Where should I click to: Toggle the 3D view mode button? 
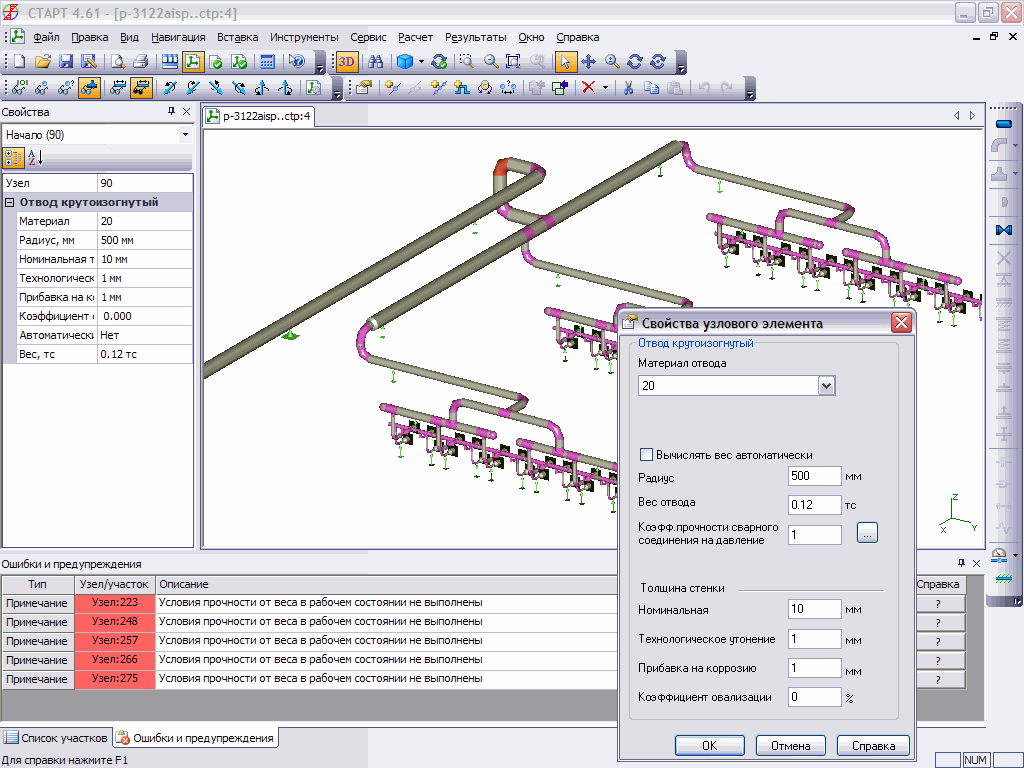346,61
